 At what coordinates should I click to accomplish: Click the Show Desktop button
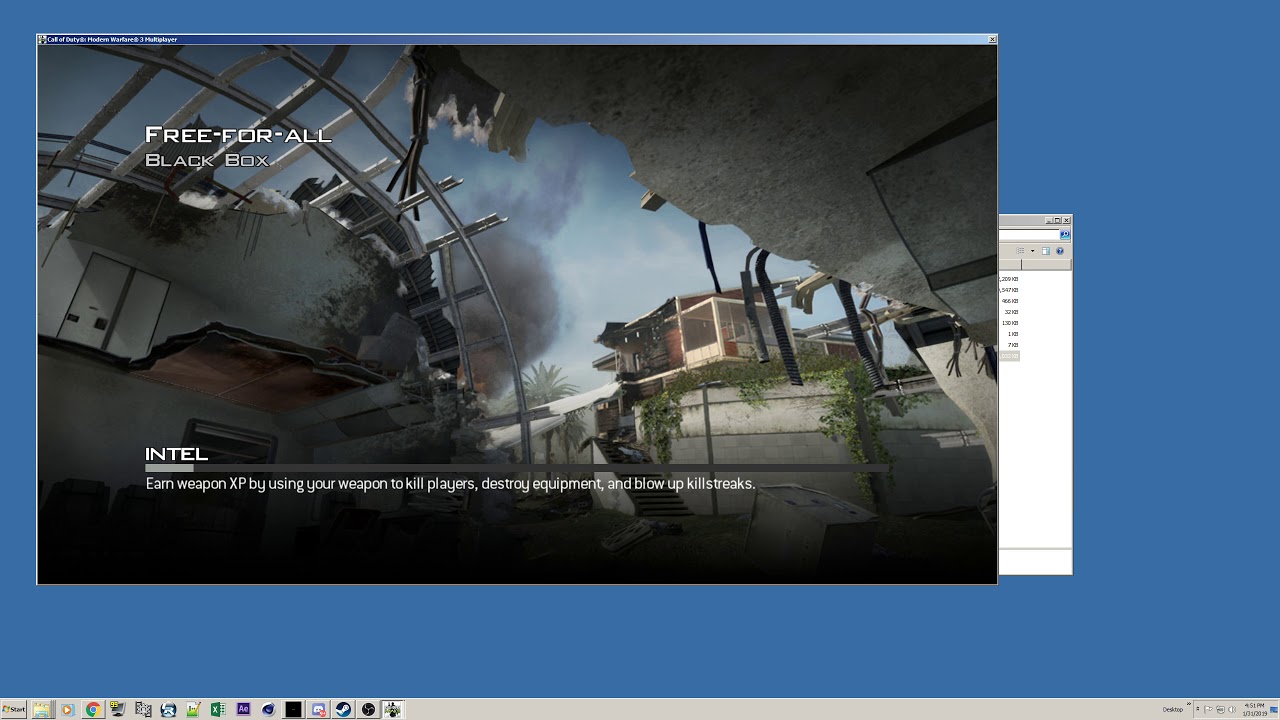[x=1274, y=709]
